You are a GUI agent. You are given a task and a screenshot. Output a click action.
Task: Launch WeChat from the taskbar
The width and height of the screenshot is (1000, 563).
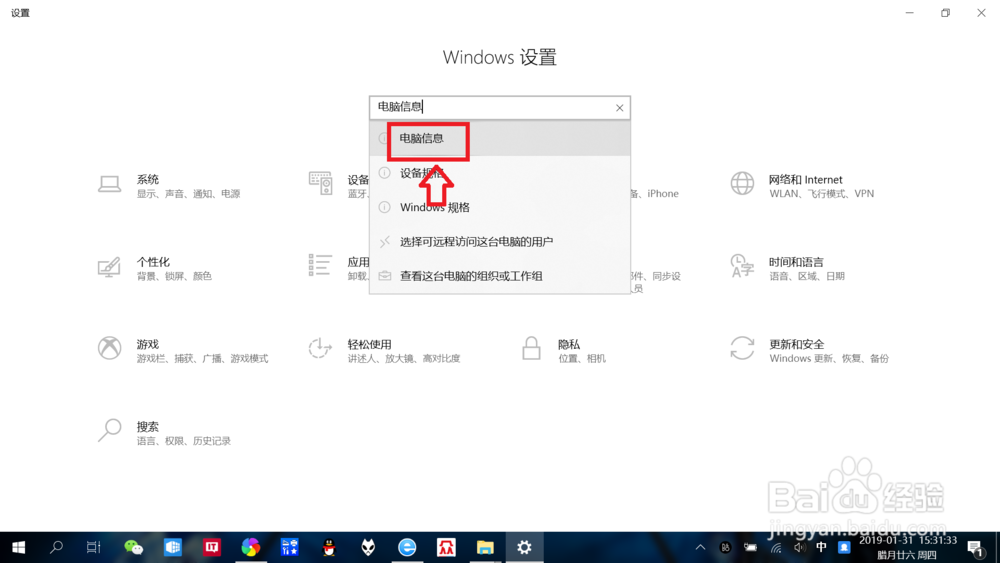(x=133, y=547)
